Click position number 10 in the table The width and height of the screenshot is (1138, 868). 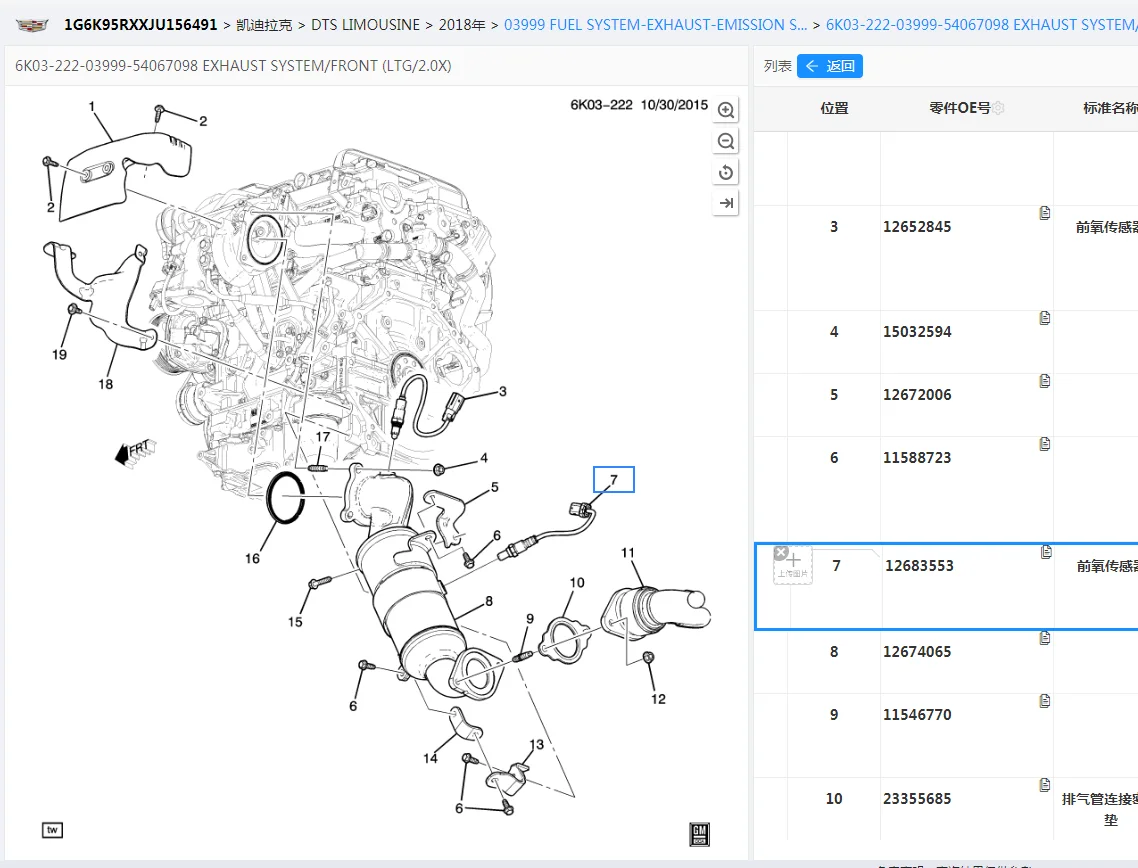(834, 799)
